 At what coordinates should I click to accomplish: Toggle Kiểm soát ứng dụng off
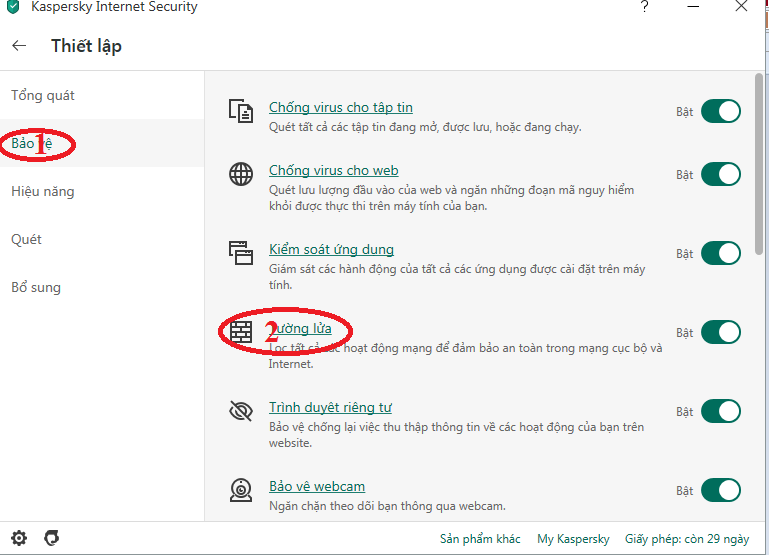tap(720, 253)
